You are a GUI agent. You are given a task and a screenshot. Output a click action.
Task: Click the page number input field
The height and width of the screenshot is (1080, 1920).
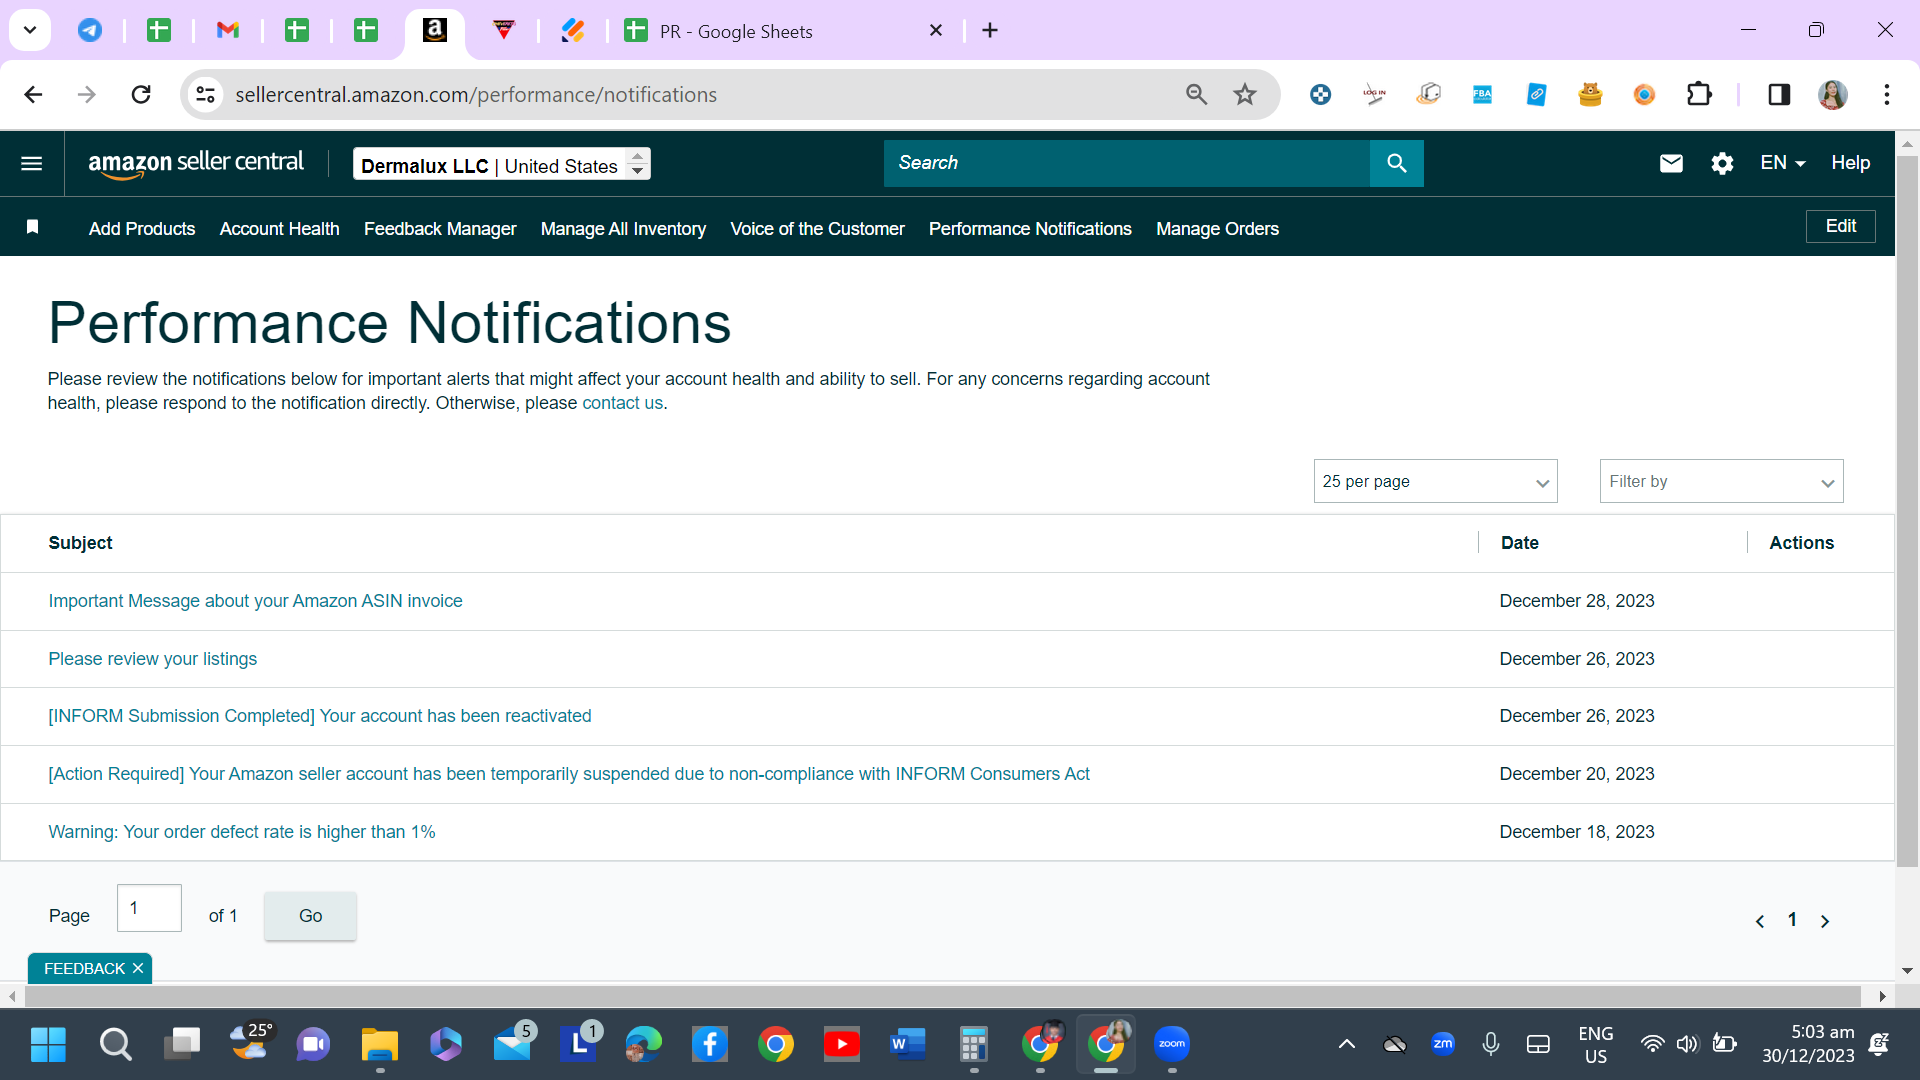click(149, 908)
